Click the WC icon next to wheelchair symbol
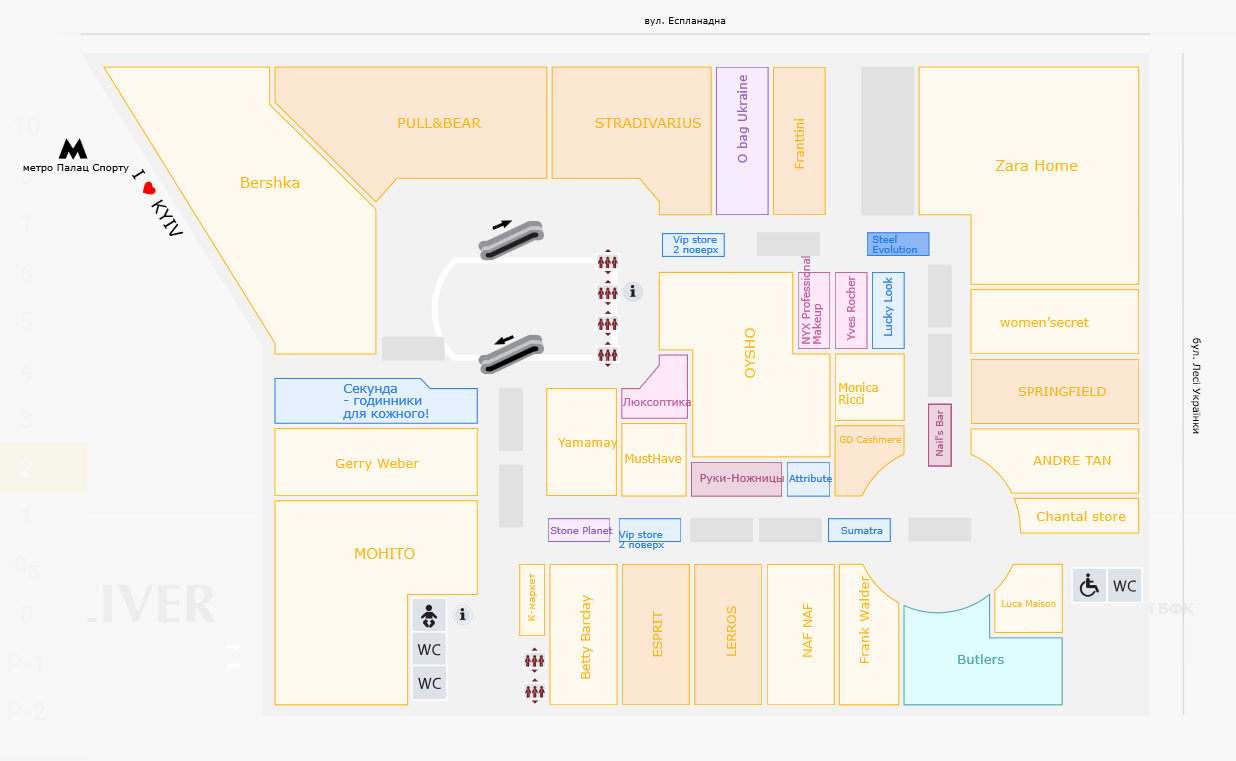Image resolution: width=1236 pixels, height=761 pixels. click(x=1125, y=586)
